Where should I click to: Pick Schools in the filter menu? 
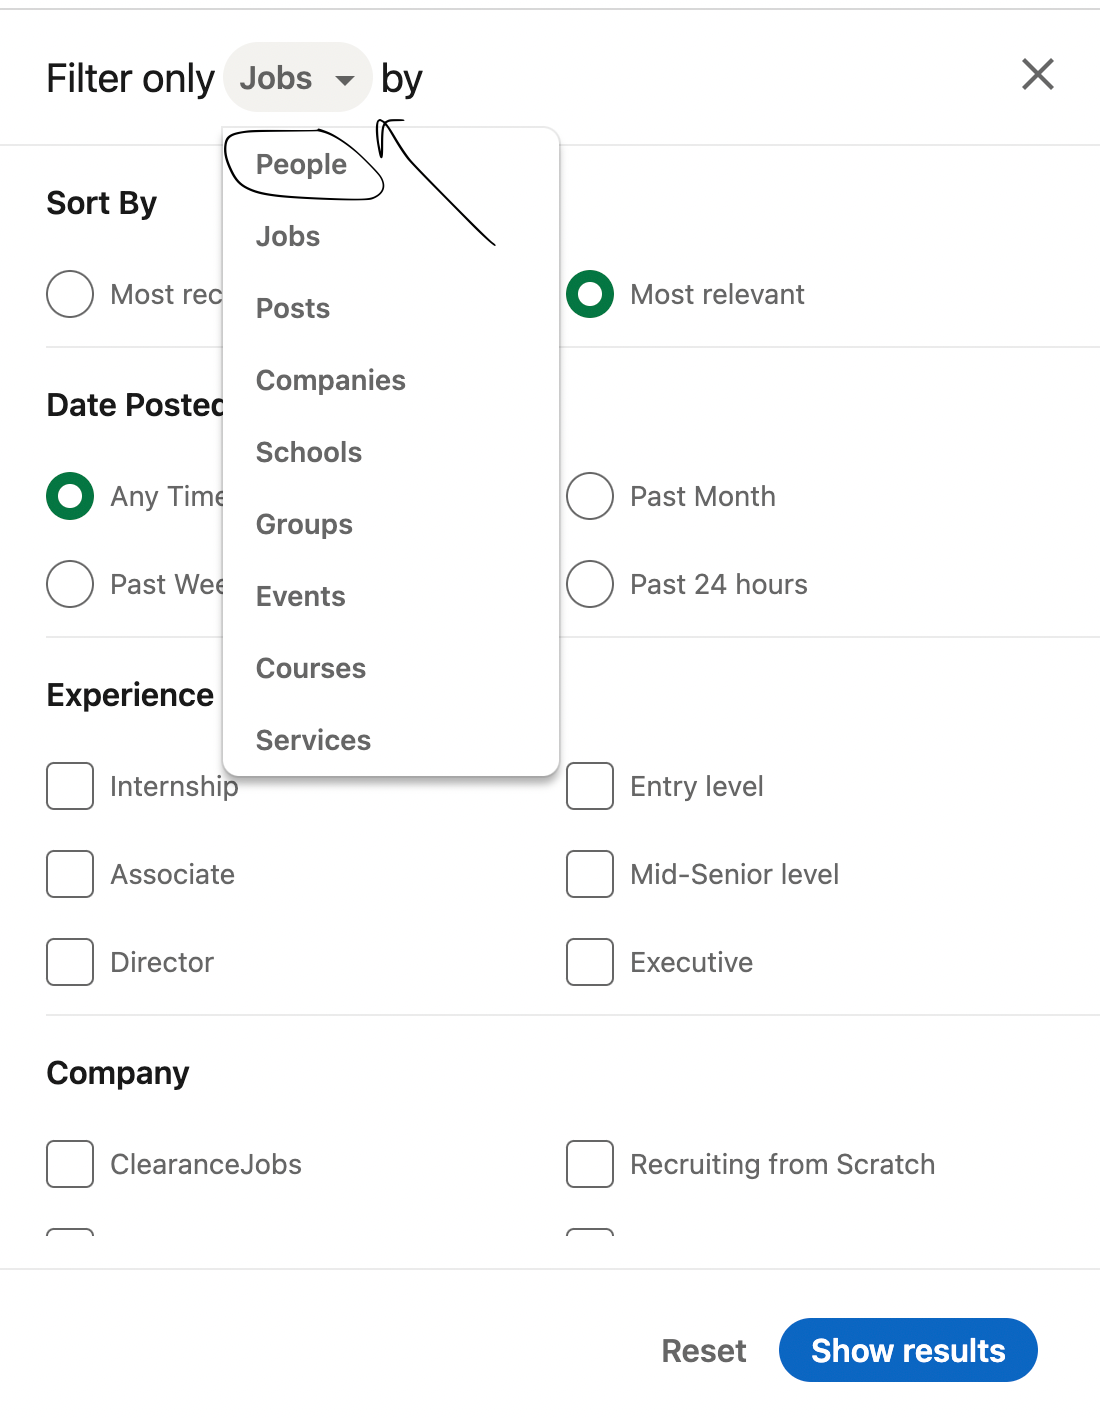[x=309, y=452]
